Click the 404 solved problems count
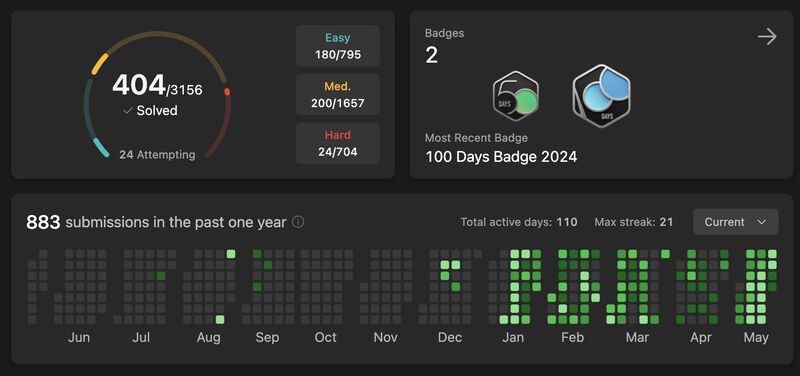The image size is (800, 376). point(139,85)
